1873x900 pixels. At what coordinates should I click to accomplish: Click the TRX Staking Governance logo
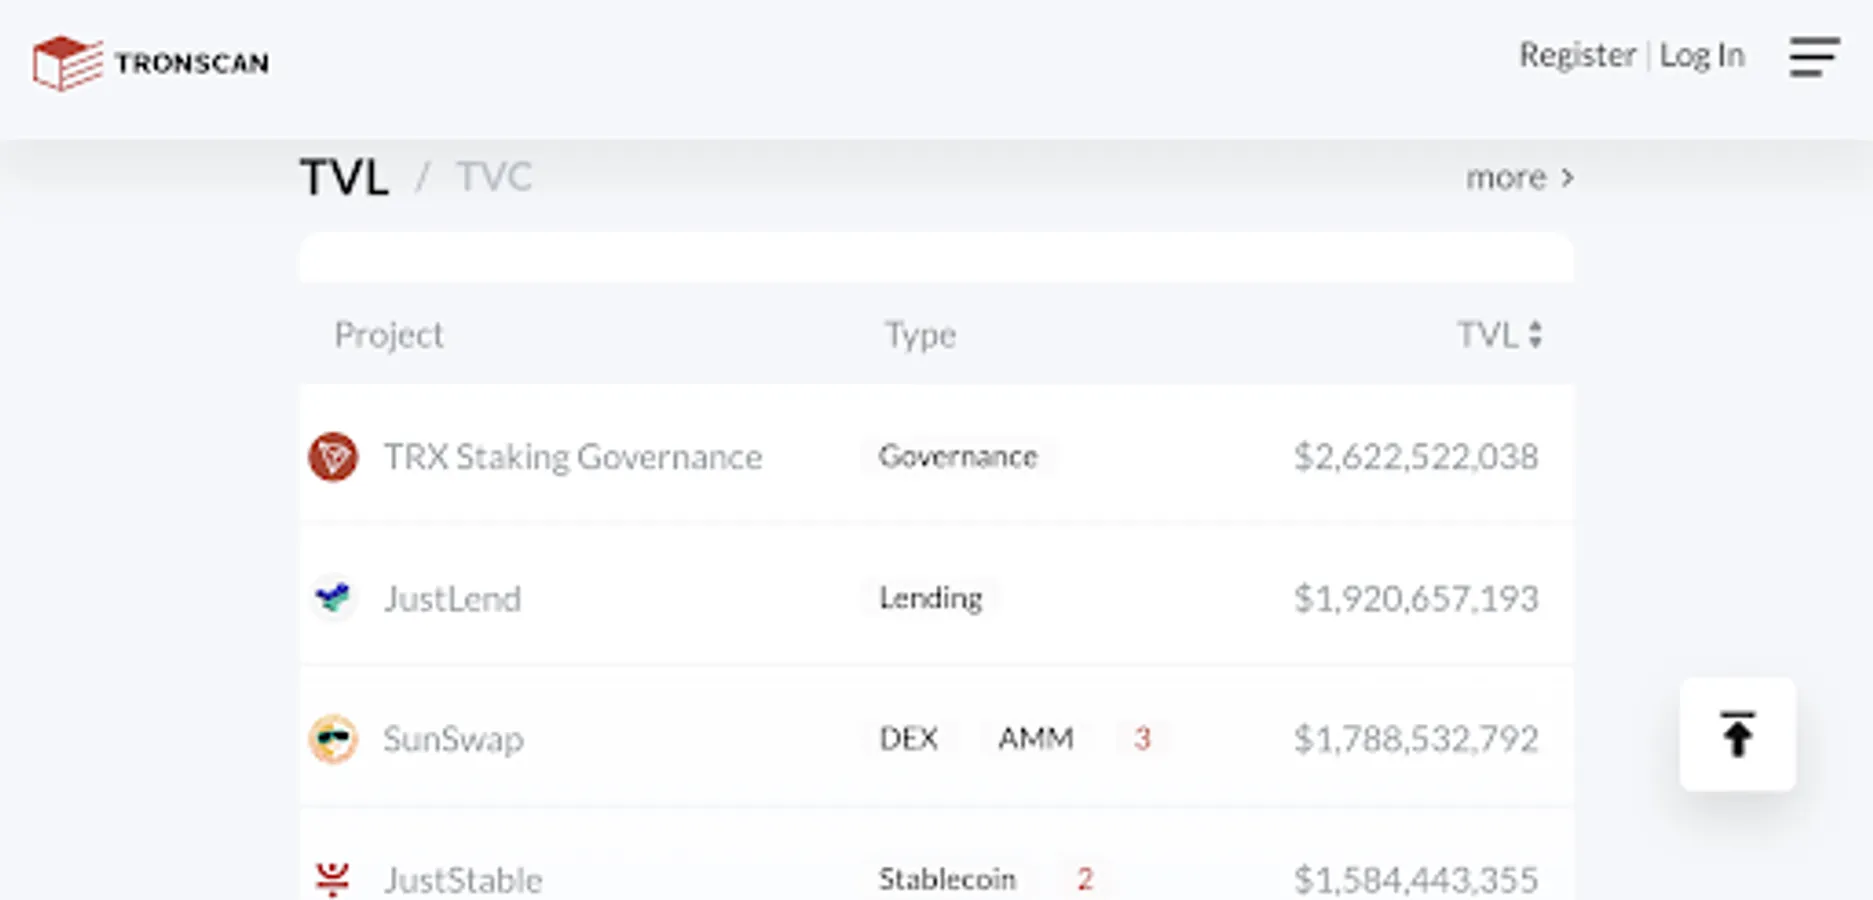(333, 457)
